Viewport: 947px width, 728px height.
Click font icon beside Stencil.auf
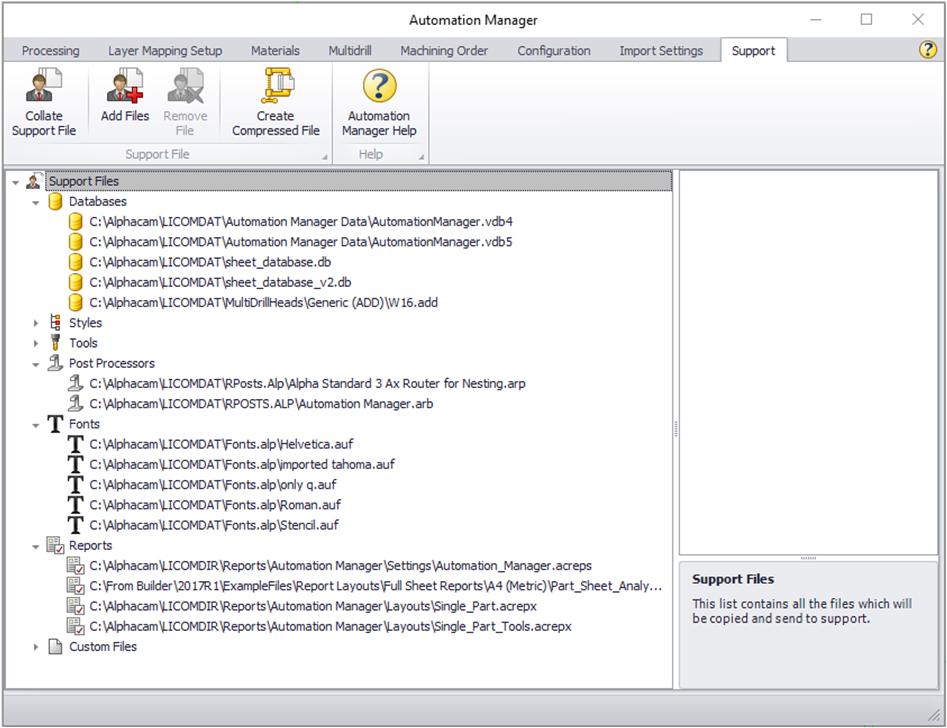tap(75, 525)
